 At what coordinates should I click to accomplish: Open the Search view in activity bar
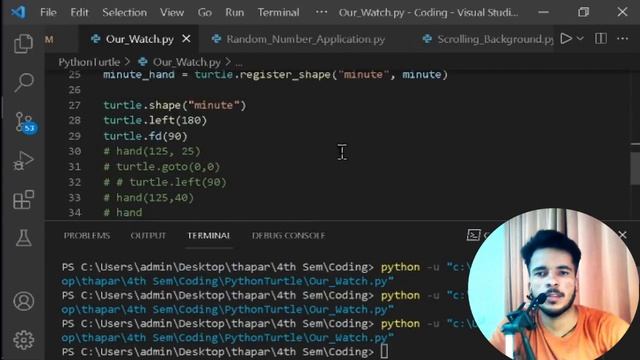point(23,82)
